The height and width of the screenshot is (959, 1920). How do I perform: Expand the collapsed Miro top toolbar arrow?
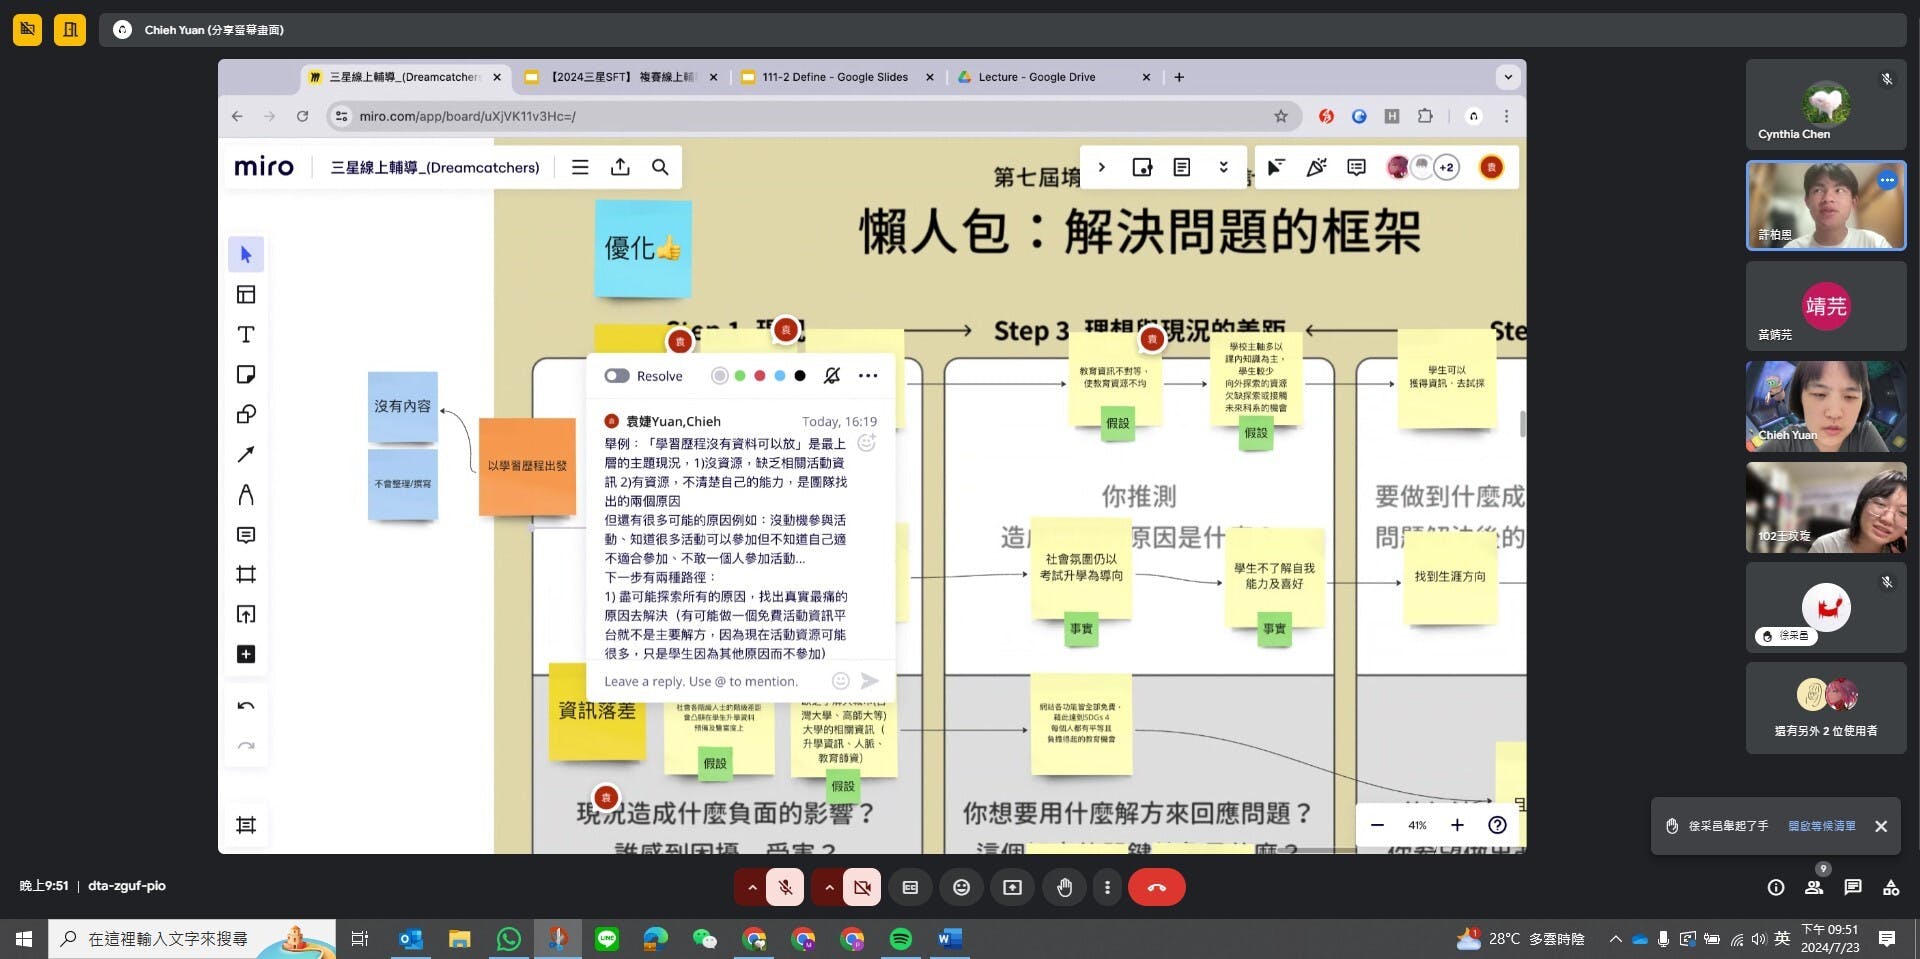click(1102, 167)
